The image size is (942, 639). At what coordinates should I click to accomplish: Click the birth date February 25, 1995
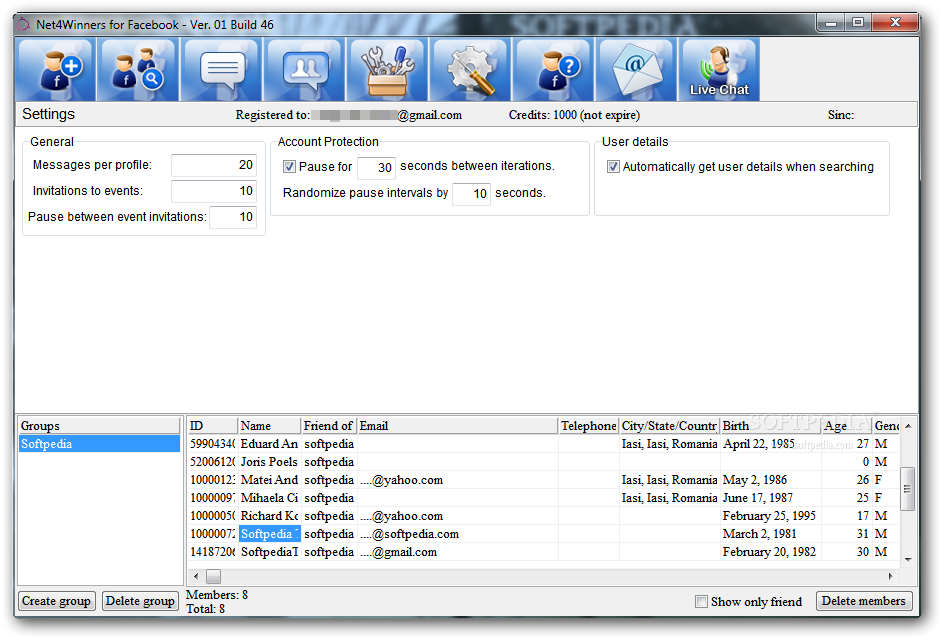click(769, 516)
